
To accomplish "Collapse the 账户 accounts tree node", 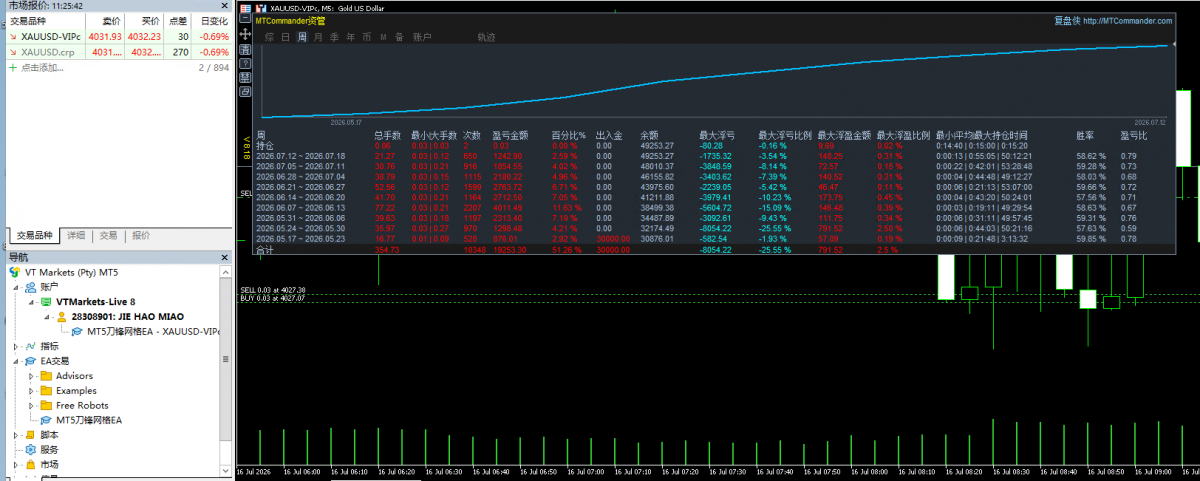I will (15, 286).
